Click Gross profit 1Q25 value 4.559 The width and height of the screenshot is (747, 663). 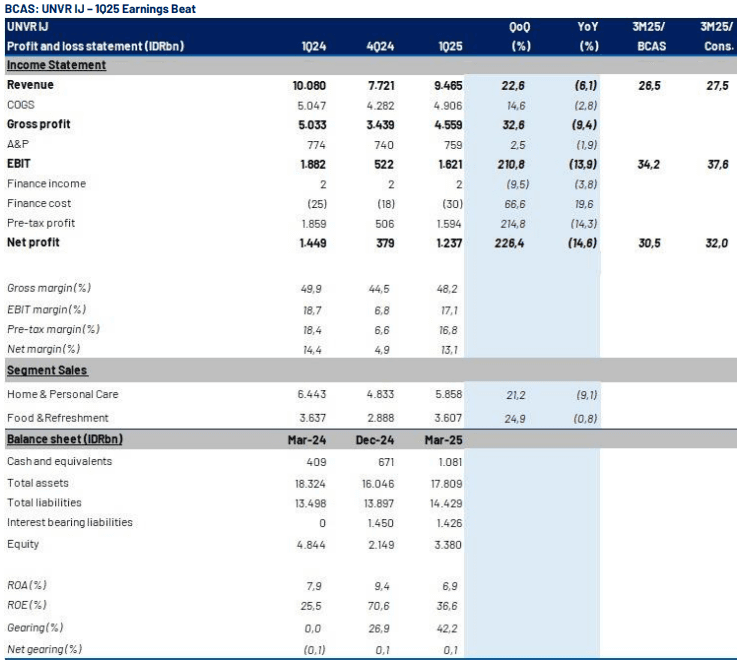tap(448, 125)
